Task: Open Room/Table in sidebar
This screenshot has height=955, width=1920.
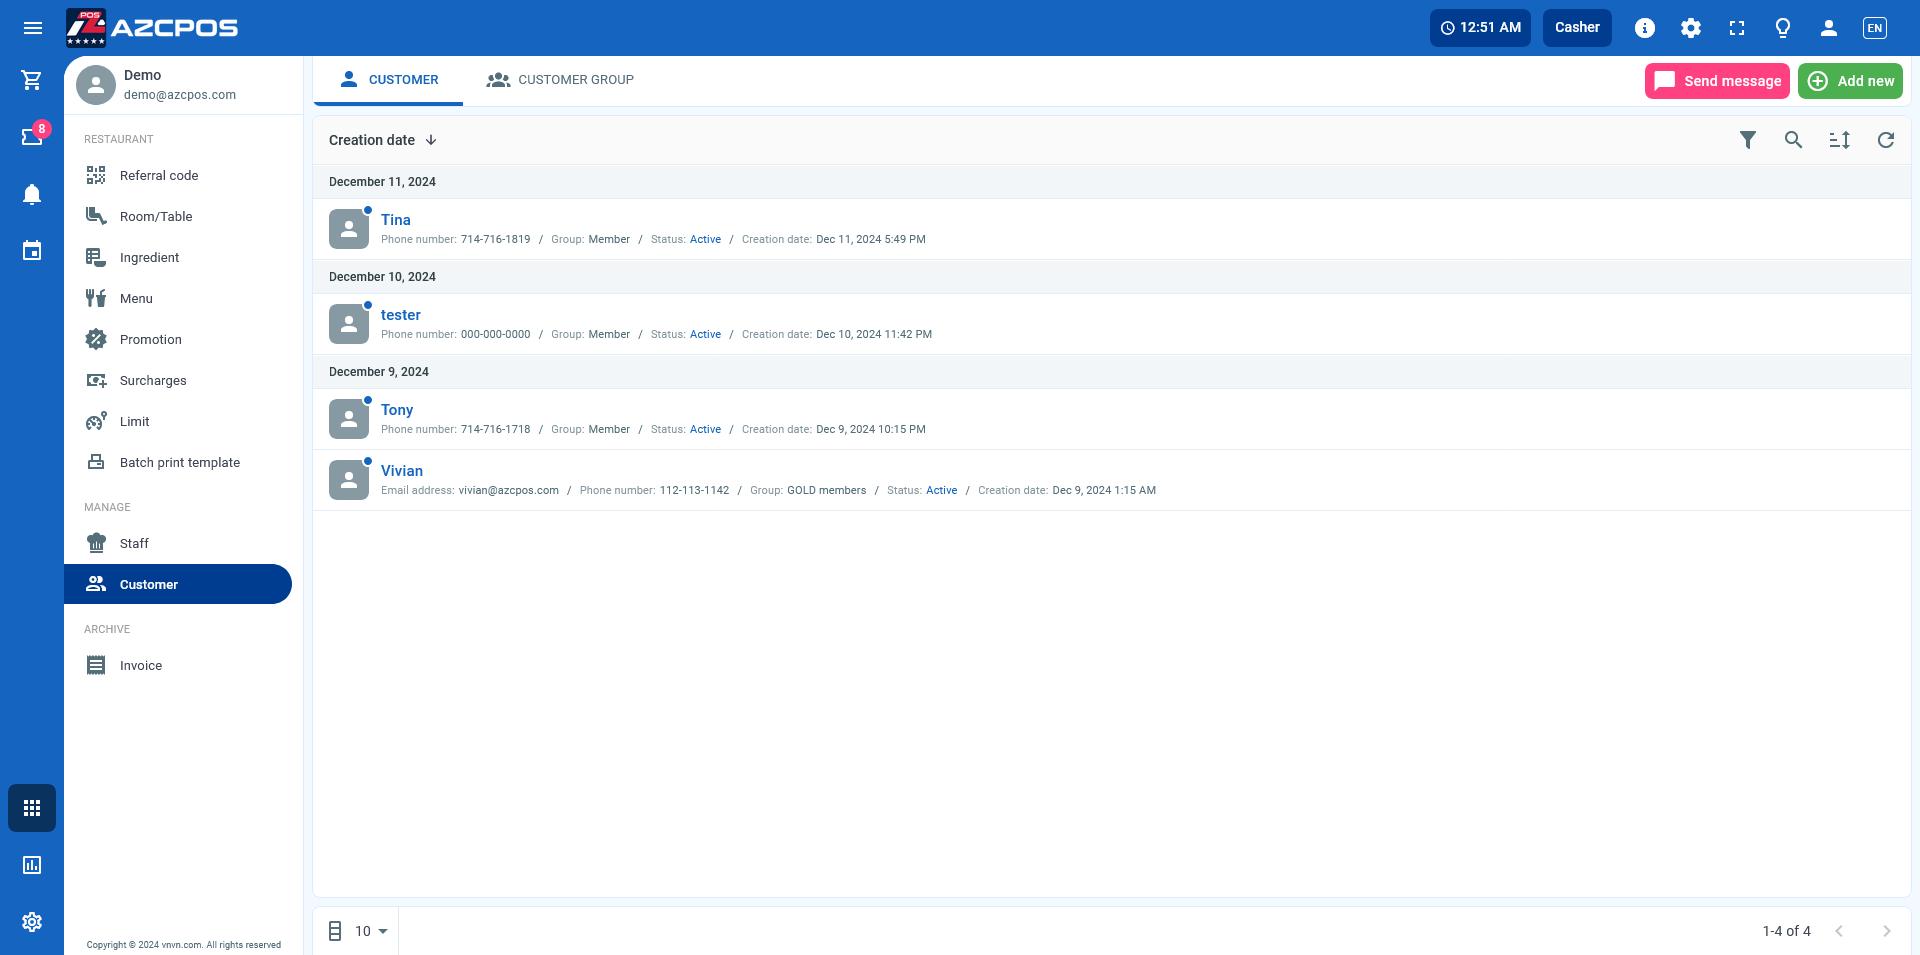Action: tap(178, 216)
